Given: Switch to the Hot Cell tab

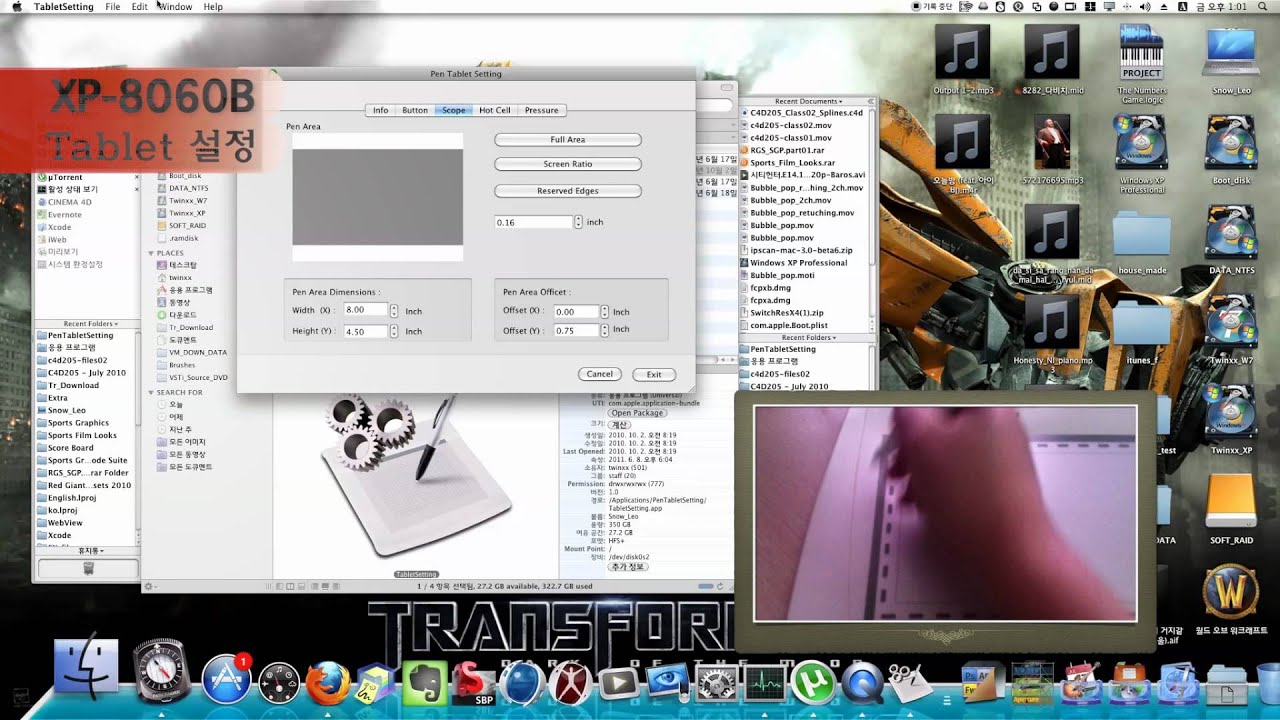Looking at the screenshot, I should [x=495, y=110].
